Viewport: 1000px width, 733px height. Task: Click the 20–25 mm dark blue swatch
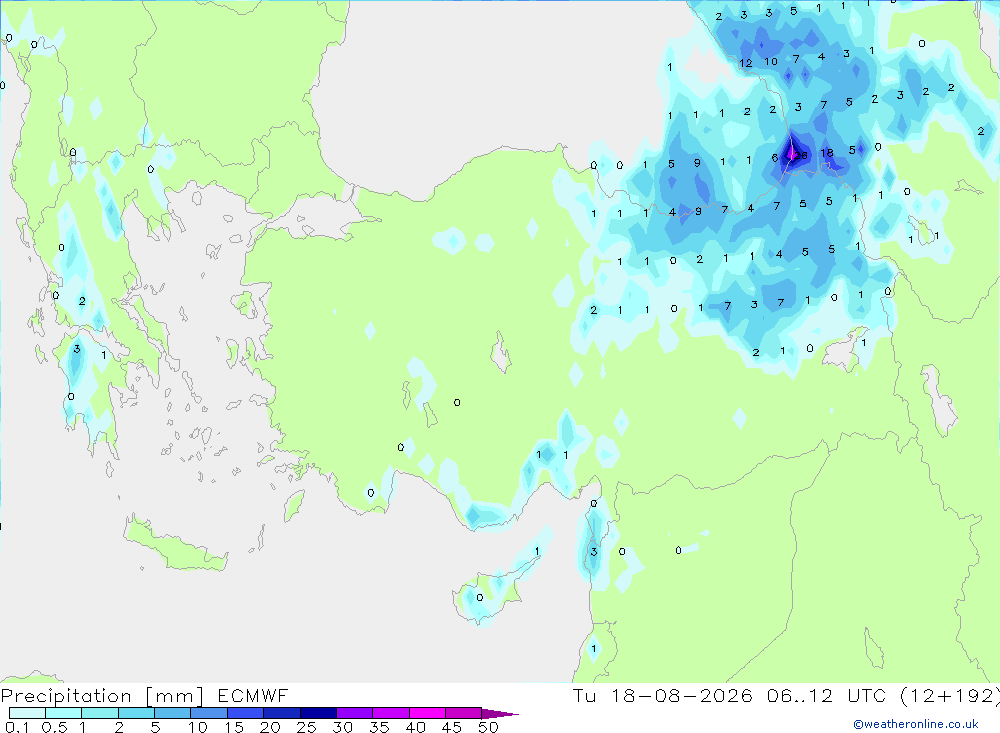282,713
